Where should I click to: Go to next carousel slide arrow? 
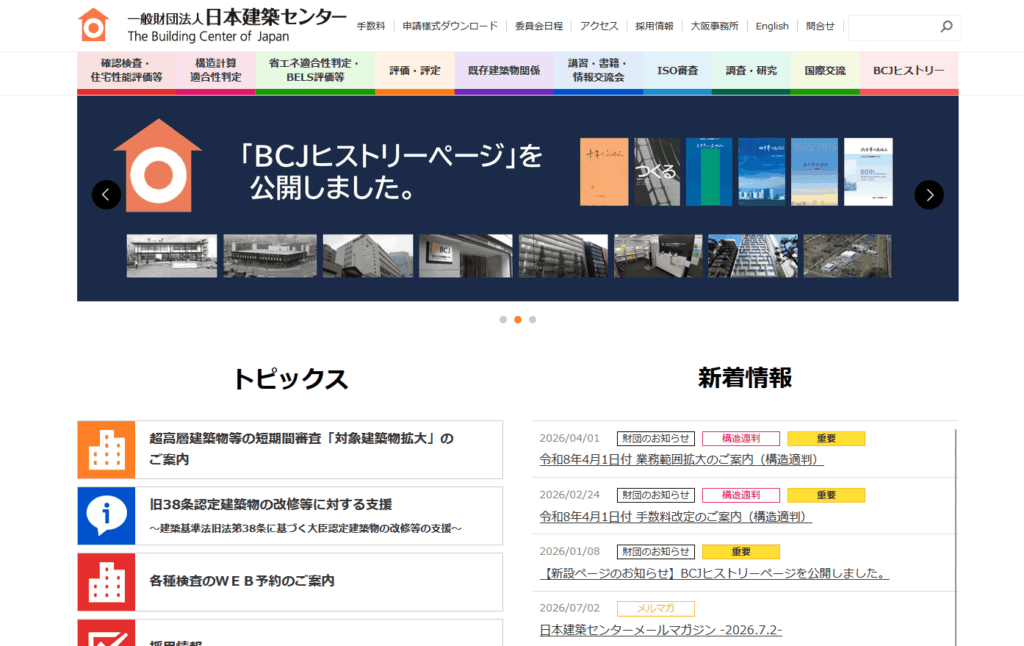pos(929,195)
